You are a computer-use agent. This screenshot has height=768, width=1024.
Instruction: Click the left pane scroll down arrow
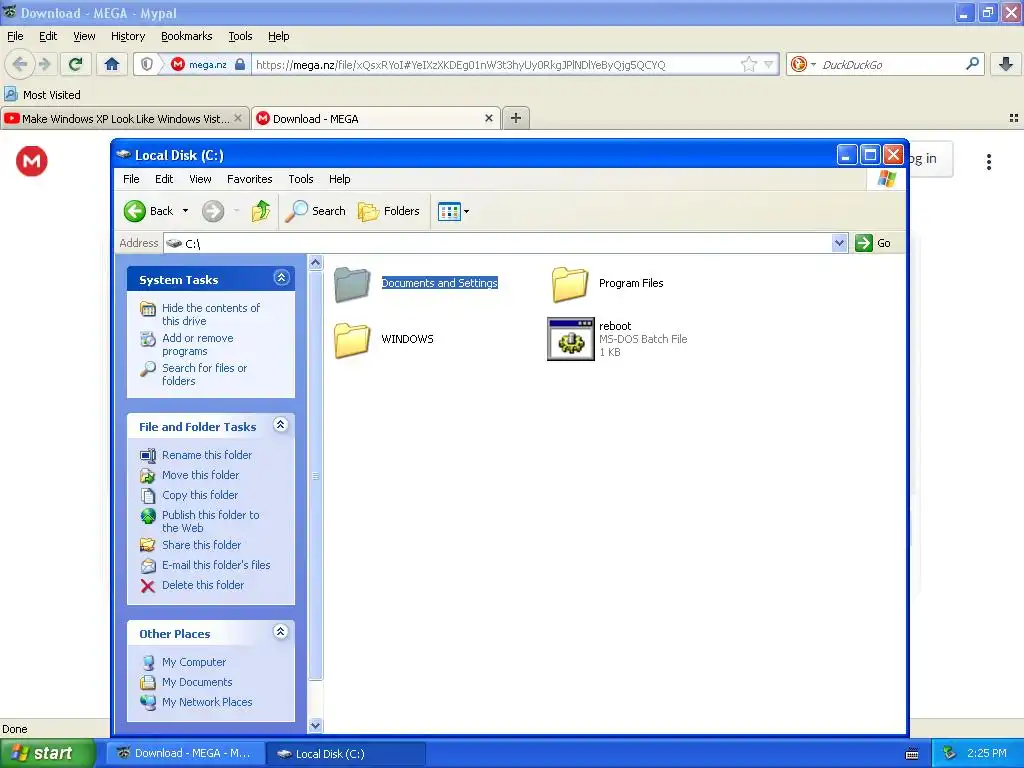click(315, 725)
